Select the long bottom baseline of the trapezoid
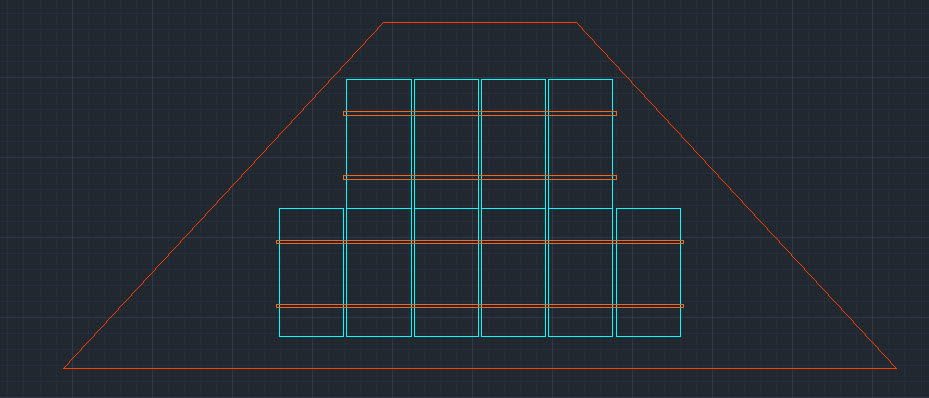Image resolution: width=929 pixels, height=398 pixels. [x=480, y=368]
